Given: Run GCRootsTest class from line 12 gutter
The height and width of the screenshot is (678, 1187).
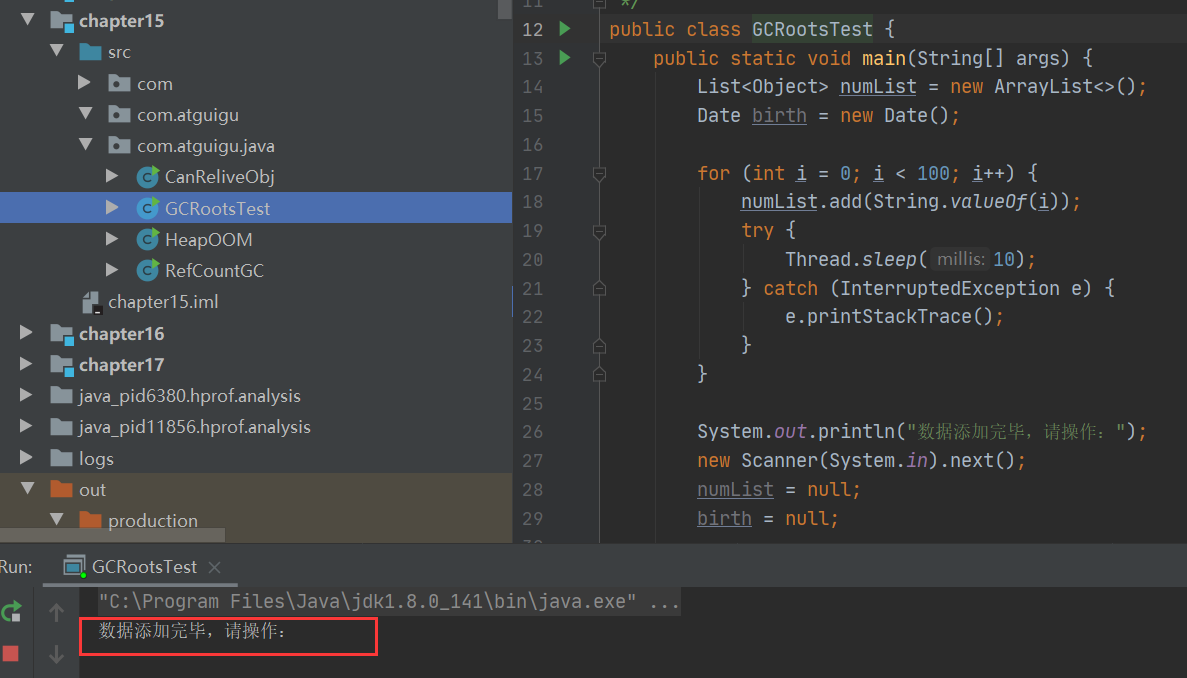Looking at the screenshot, I should (565, 29).
